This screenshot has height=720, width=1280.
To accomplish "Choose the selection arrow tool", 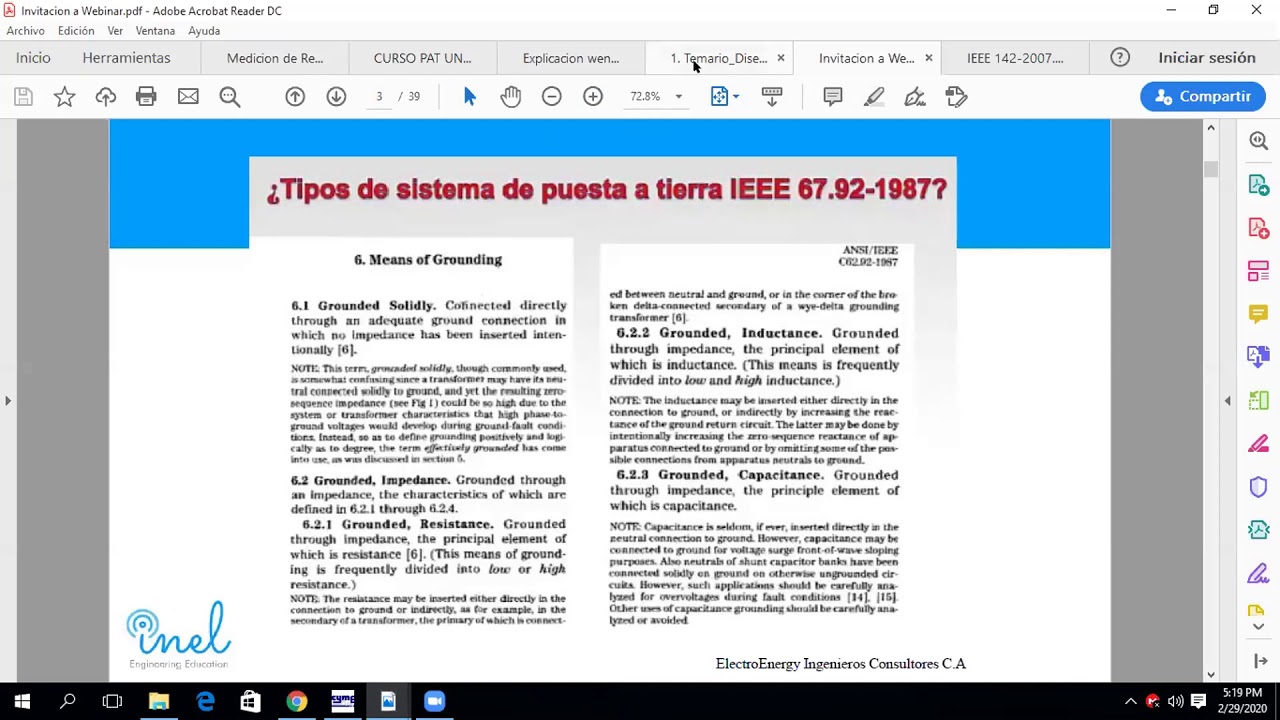I will coord(470,97).
